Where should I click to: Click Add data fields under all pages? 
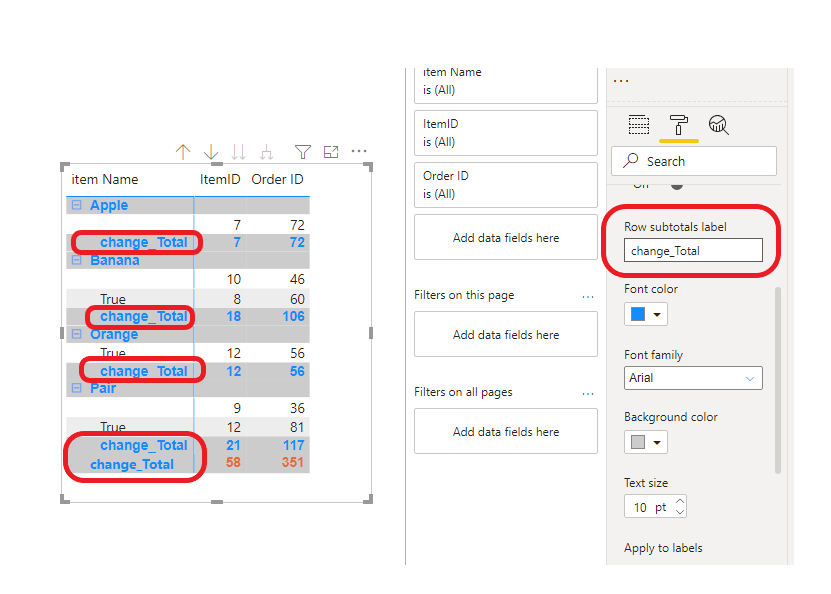tap(506, 431)
